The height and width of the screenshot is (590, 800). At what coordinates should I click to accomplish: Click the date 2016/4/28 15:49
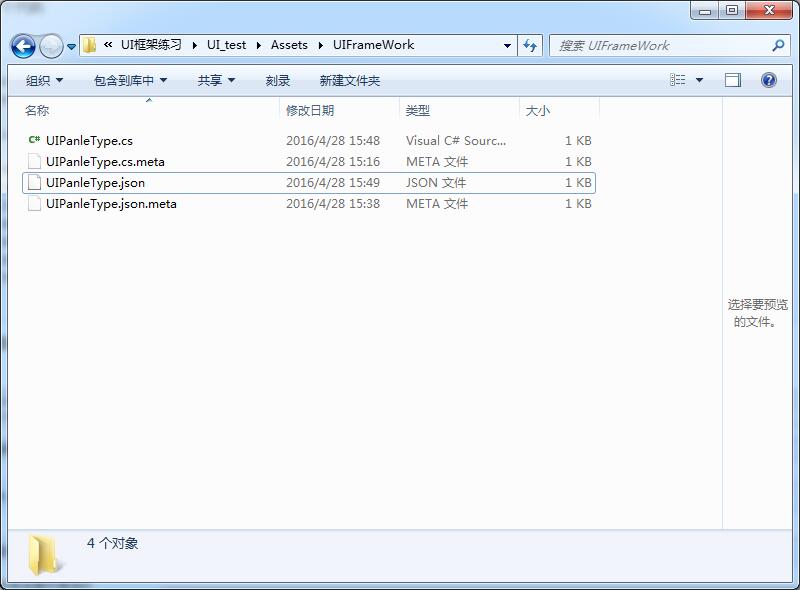(x=333, y=182)
